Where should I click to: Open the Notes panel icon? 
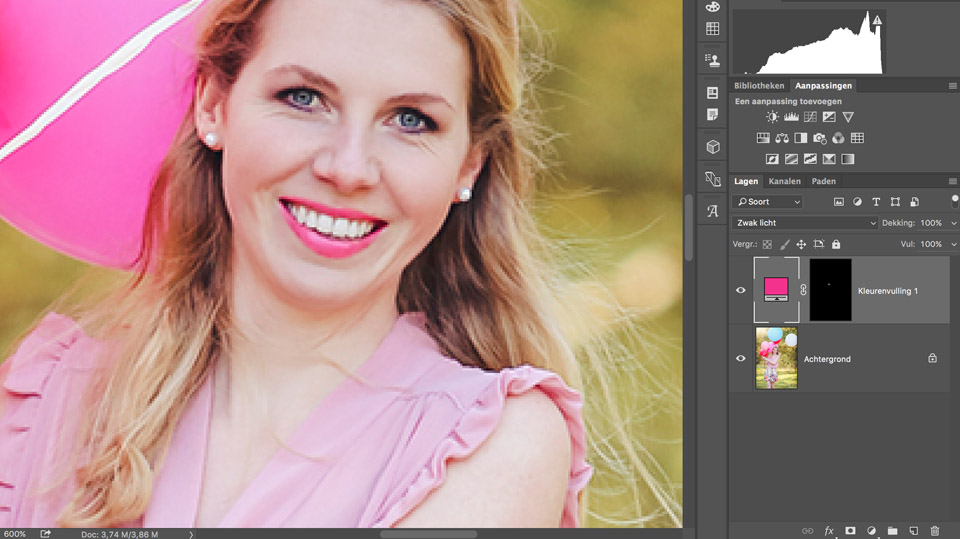(713, 115)
